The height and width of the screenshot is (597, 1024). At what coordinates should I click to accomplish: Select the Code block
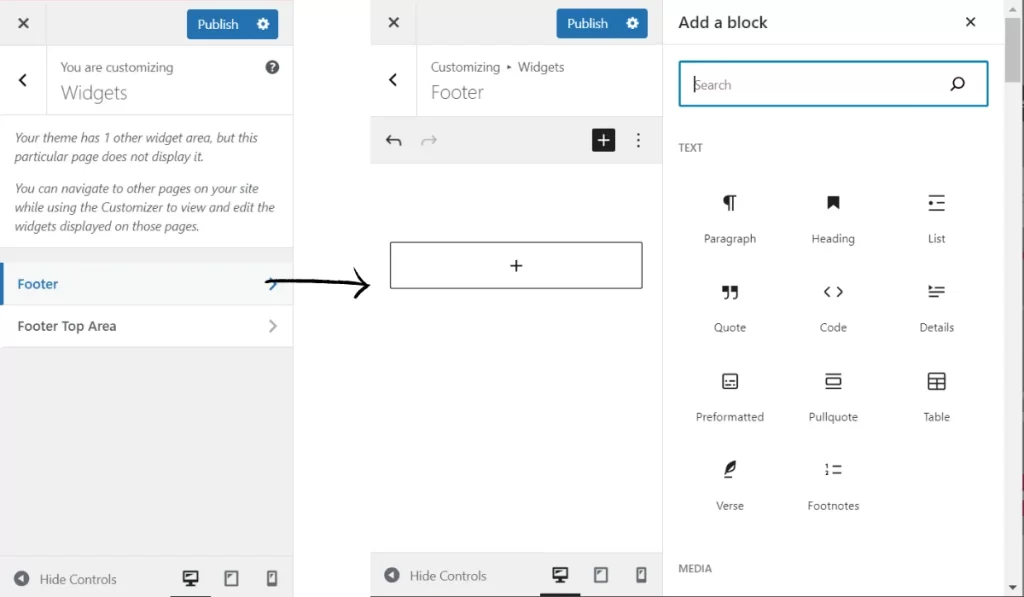click(x=833, y=306)
